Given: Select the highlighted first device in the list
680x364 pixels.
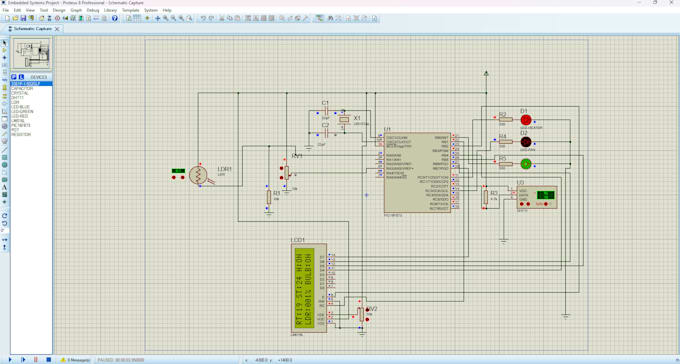Looking at the screenshot, I should 31,83.
